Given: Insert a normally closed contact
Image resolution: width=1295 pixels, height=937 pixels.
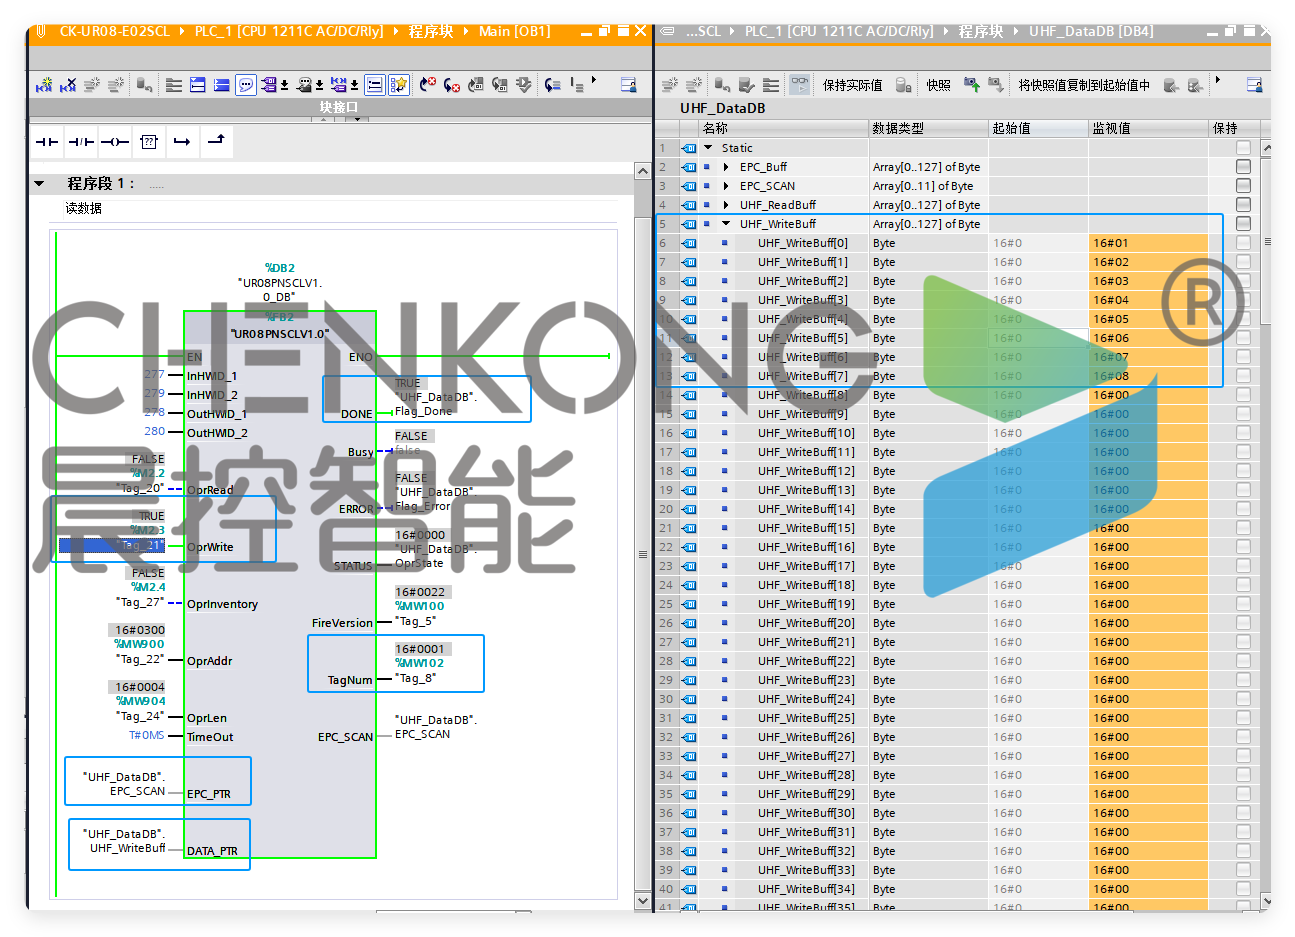Looking at the screenshot, I should [81, 142].
